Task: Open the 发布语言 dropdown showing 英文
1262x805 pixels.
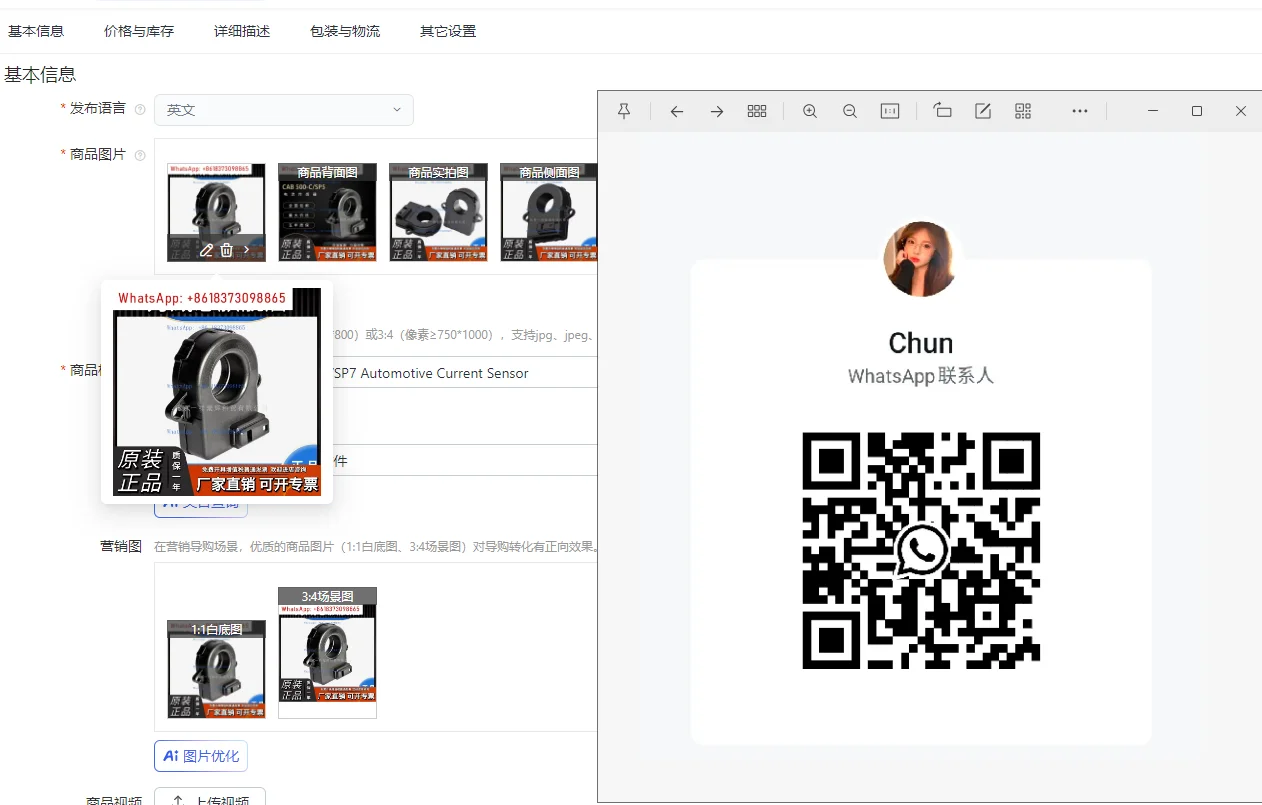Action: (x=284, y=110)
